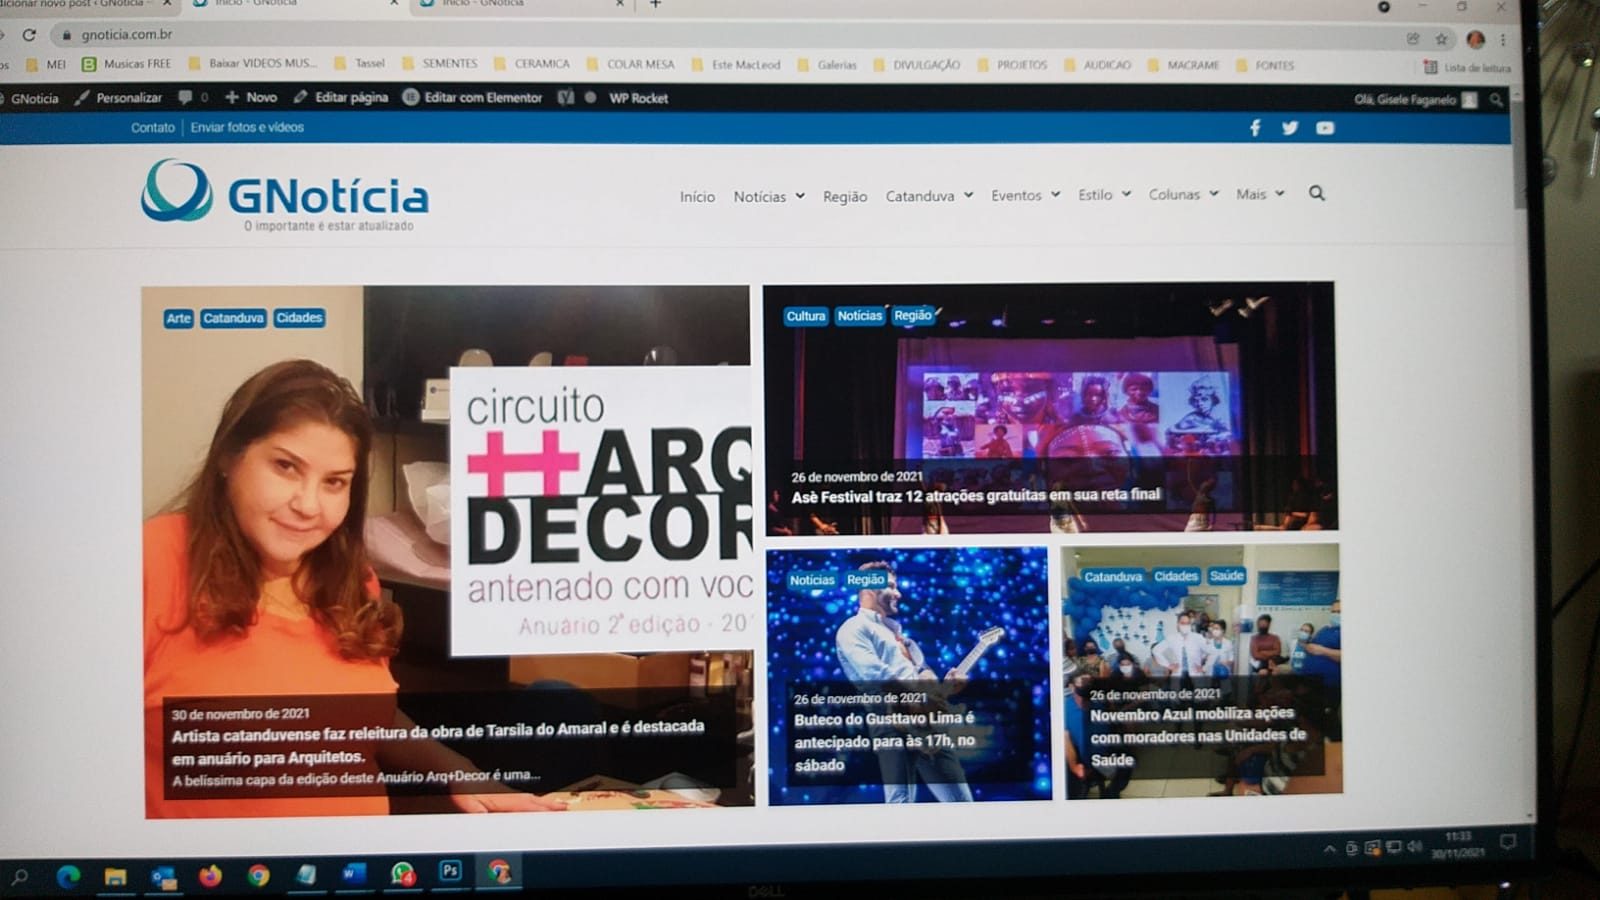Show hidden system tray icons
Viewport: 1600px width, 900px height.
(1329, 849)
